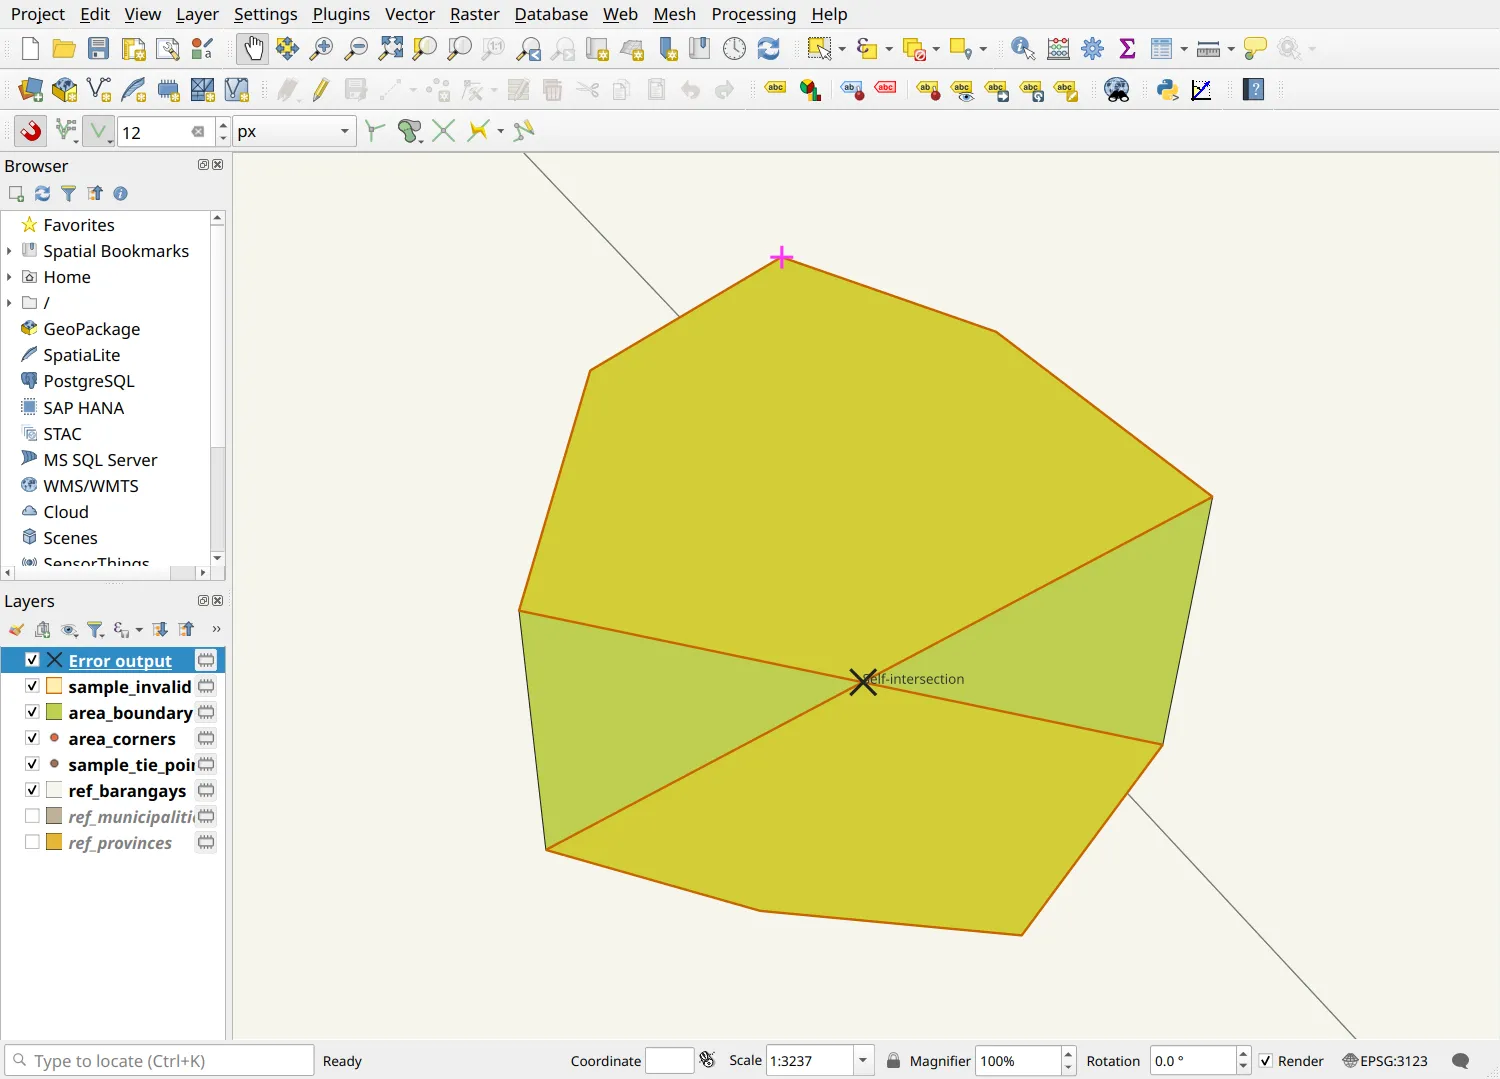Image resolution: width=1500 pixels, height=1079 pixels.
Task: Open the Plugins menu
Action: pyautogui.click(x=341, y=14)
